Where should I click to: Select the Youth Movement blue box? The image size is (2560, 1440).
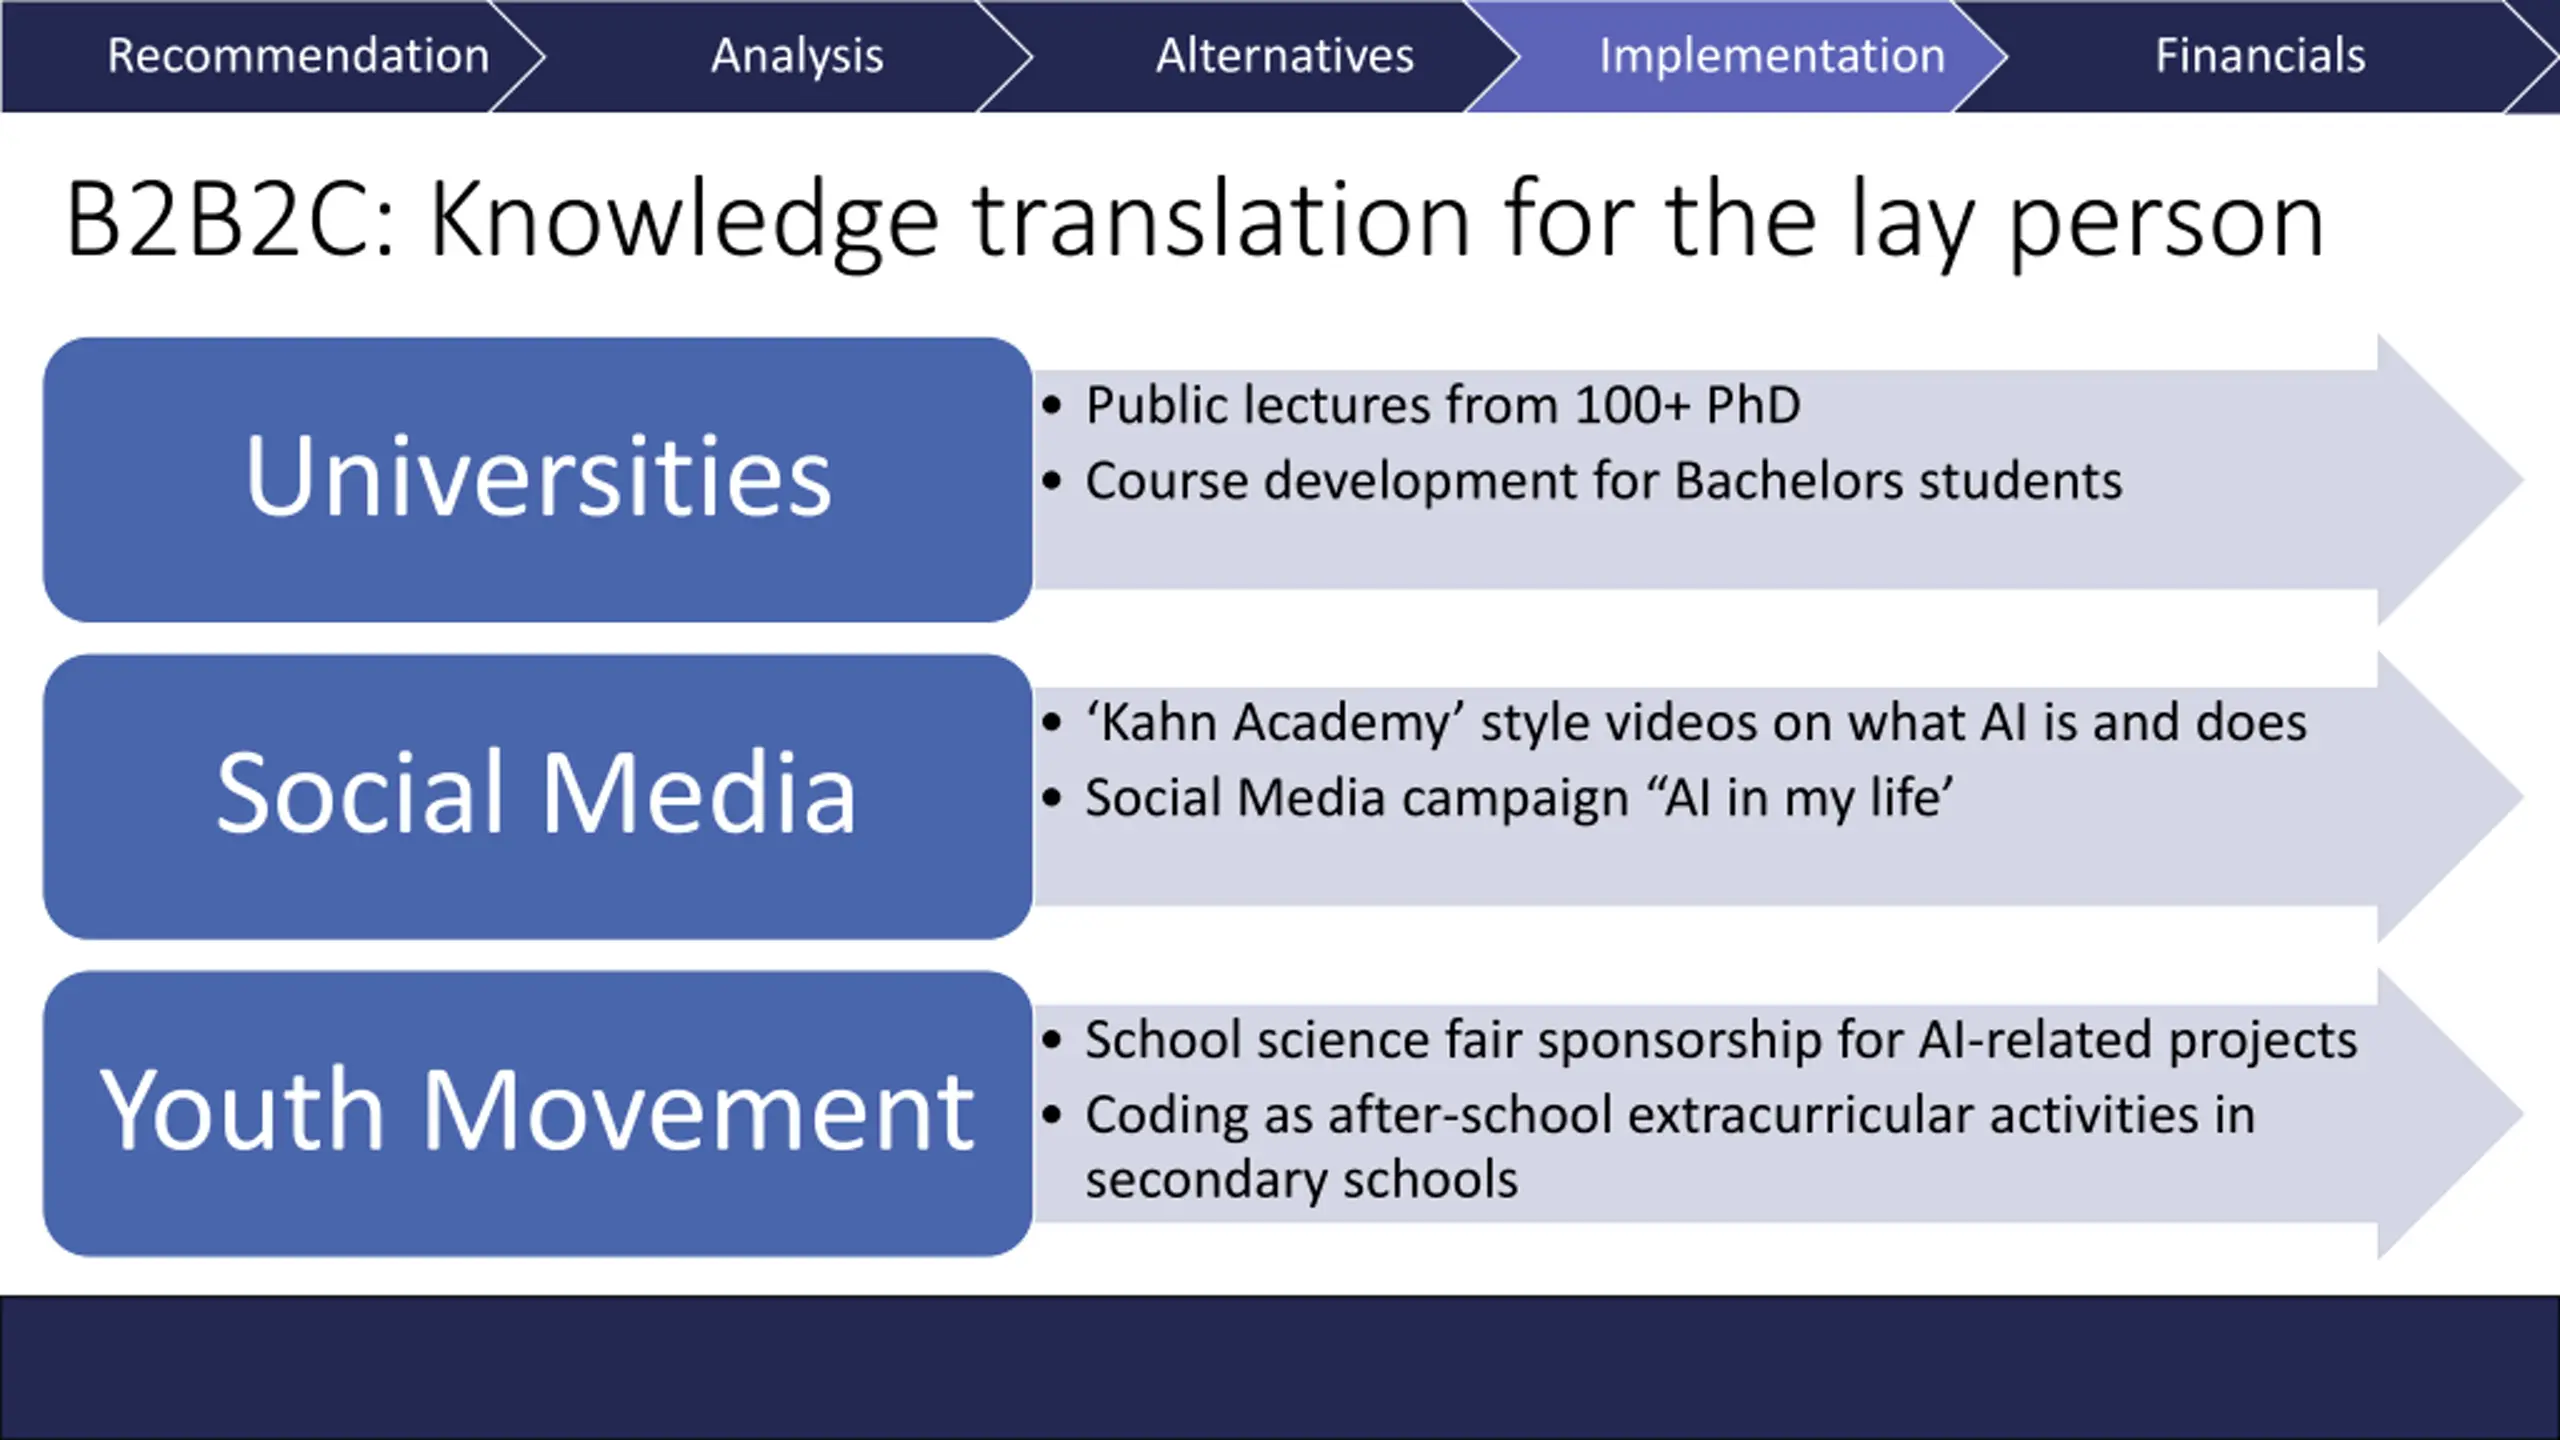coord(538,1113)
